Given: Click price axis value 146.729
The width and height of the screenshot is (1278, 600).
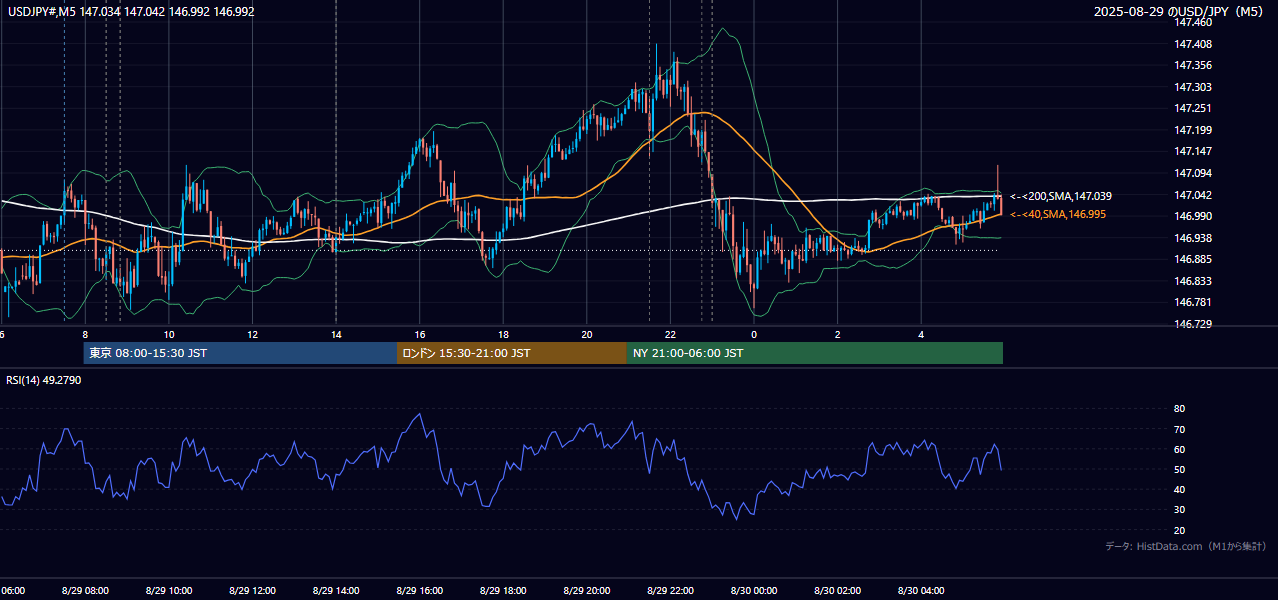Looking at the screenshot, I should click(1194, 324).
